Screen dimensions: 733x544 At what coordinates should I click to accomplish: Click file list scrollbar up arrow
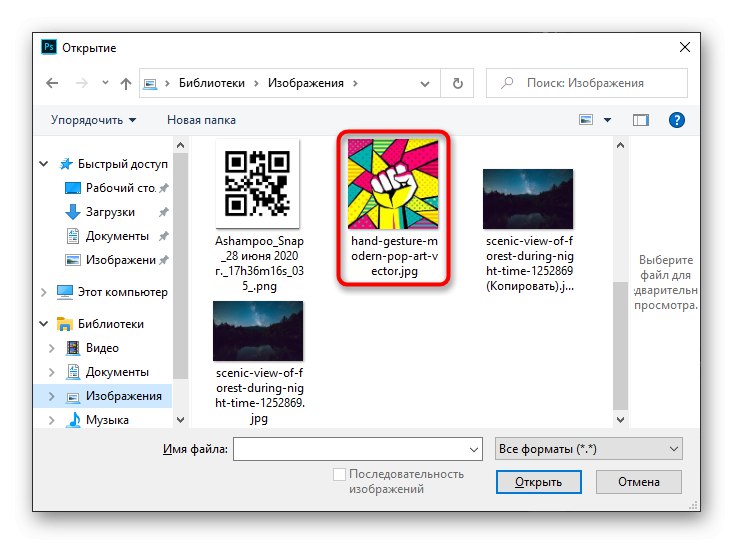click(x=620, y=145)
